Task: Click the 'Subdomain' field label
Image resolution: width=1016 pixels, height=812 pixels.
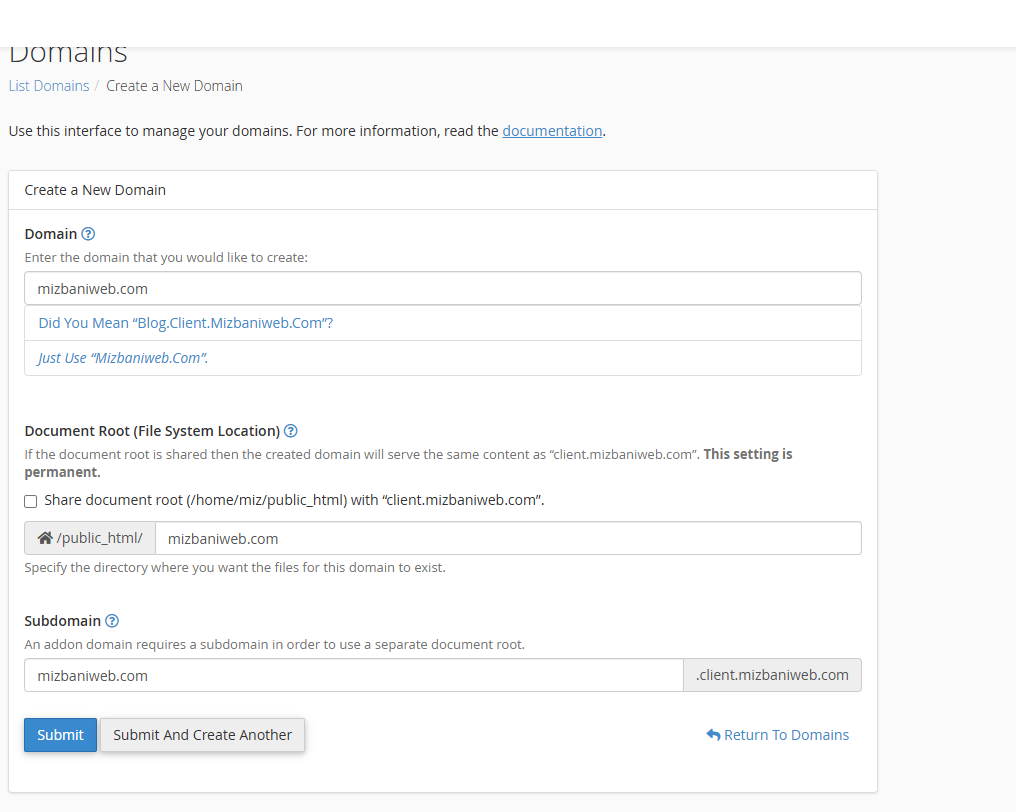Action: pyautogui.click(x=63, y=621)
